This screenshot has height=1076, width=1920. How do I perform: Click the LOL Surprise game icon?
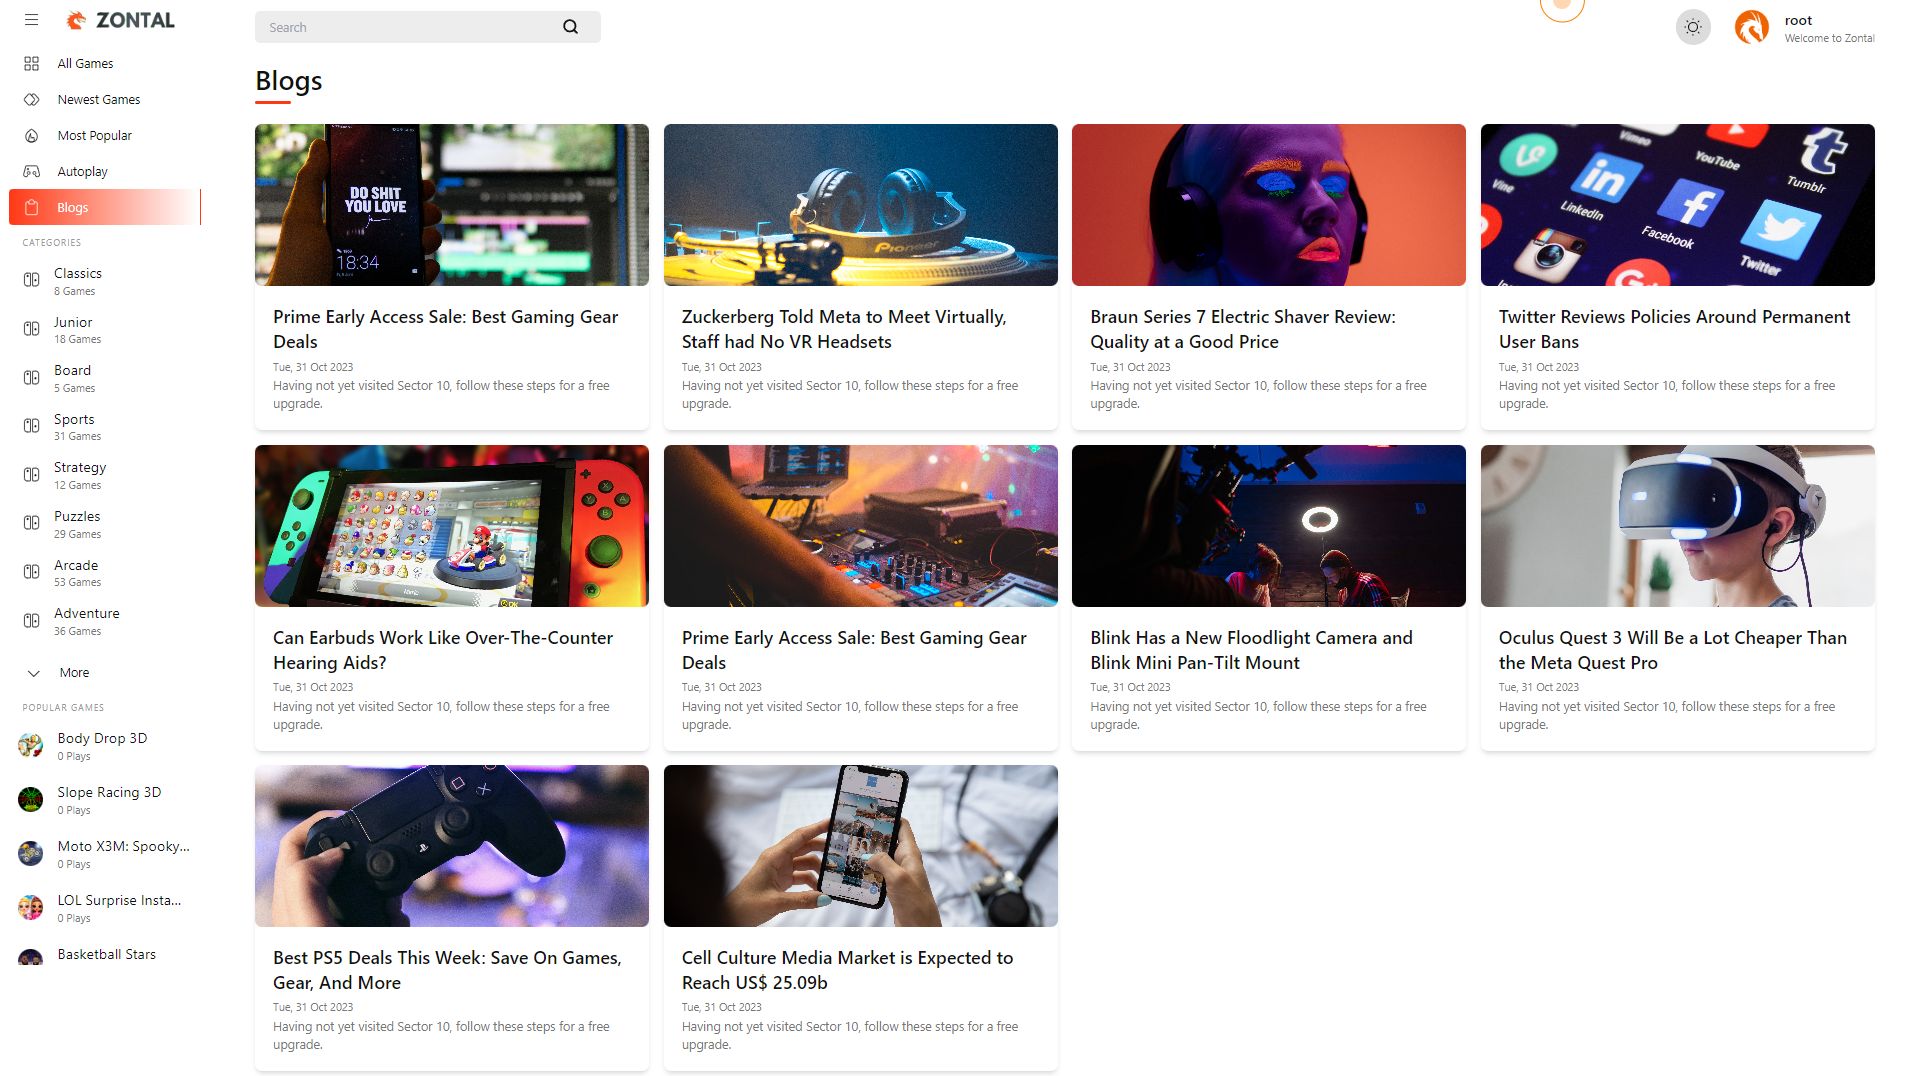coord(31,908)
